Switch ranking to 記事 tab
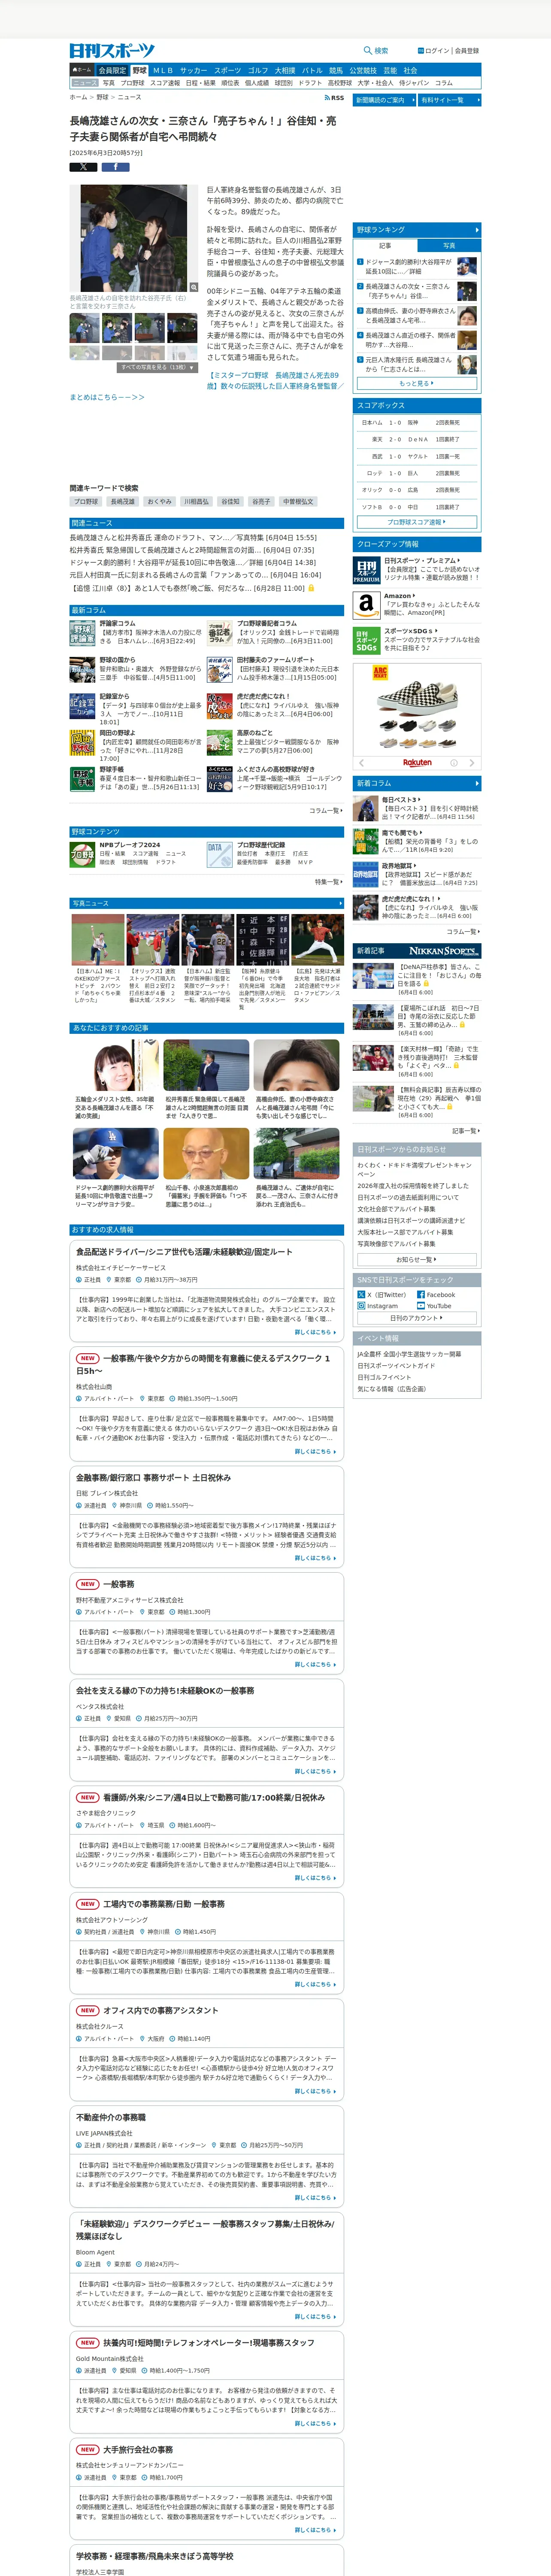This screenshot has width=551, height=2576. coord(386,245)
